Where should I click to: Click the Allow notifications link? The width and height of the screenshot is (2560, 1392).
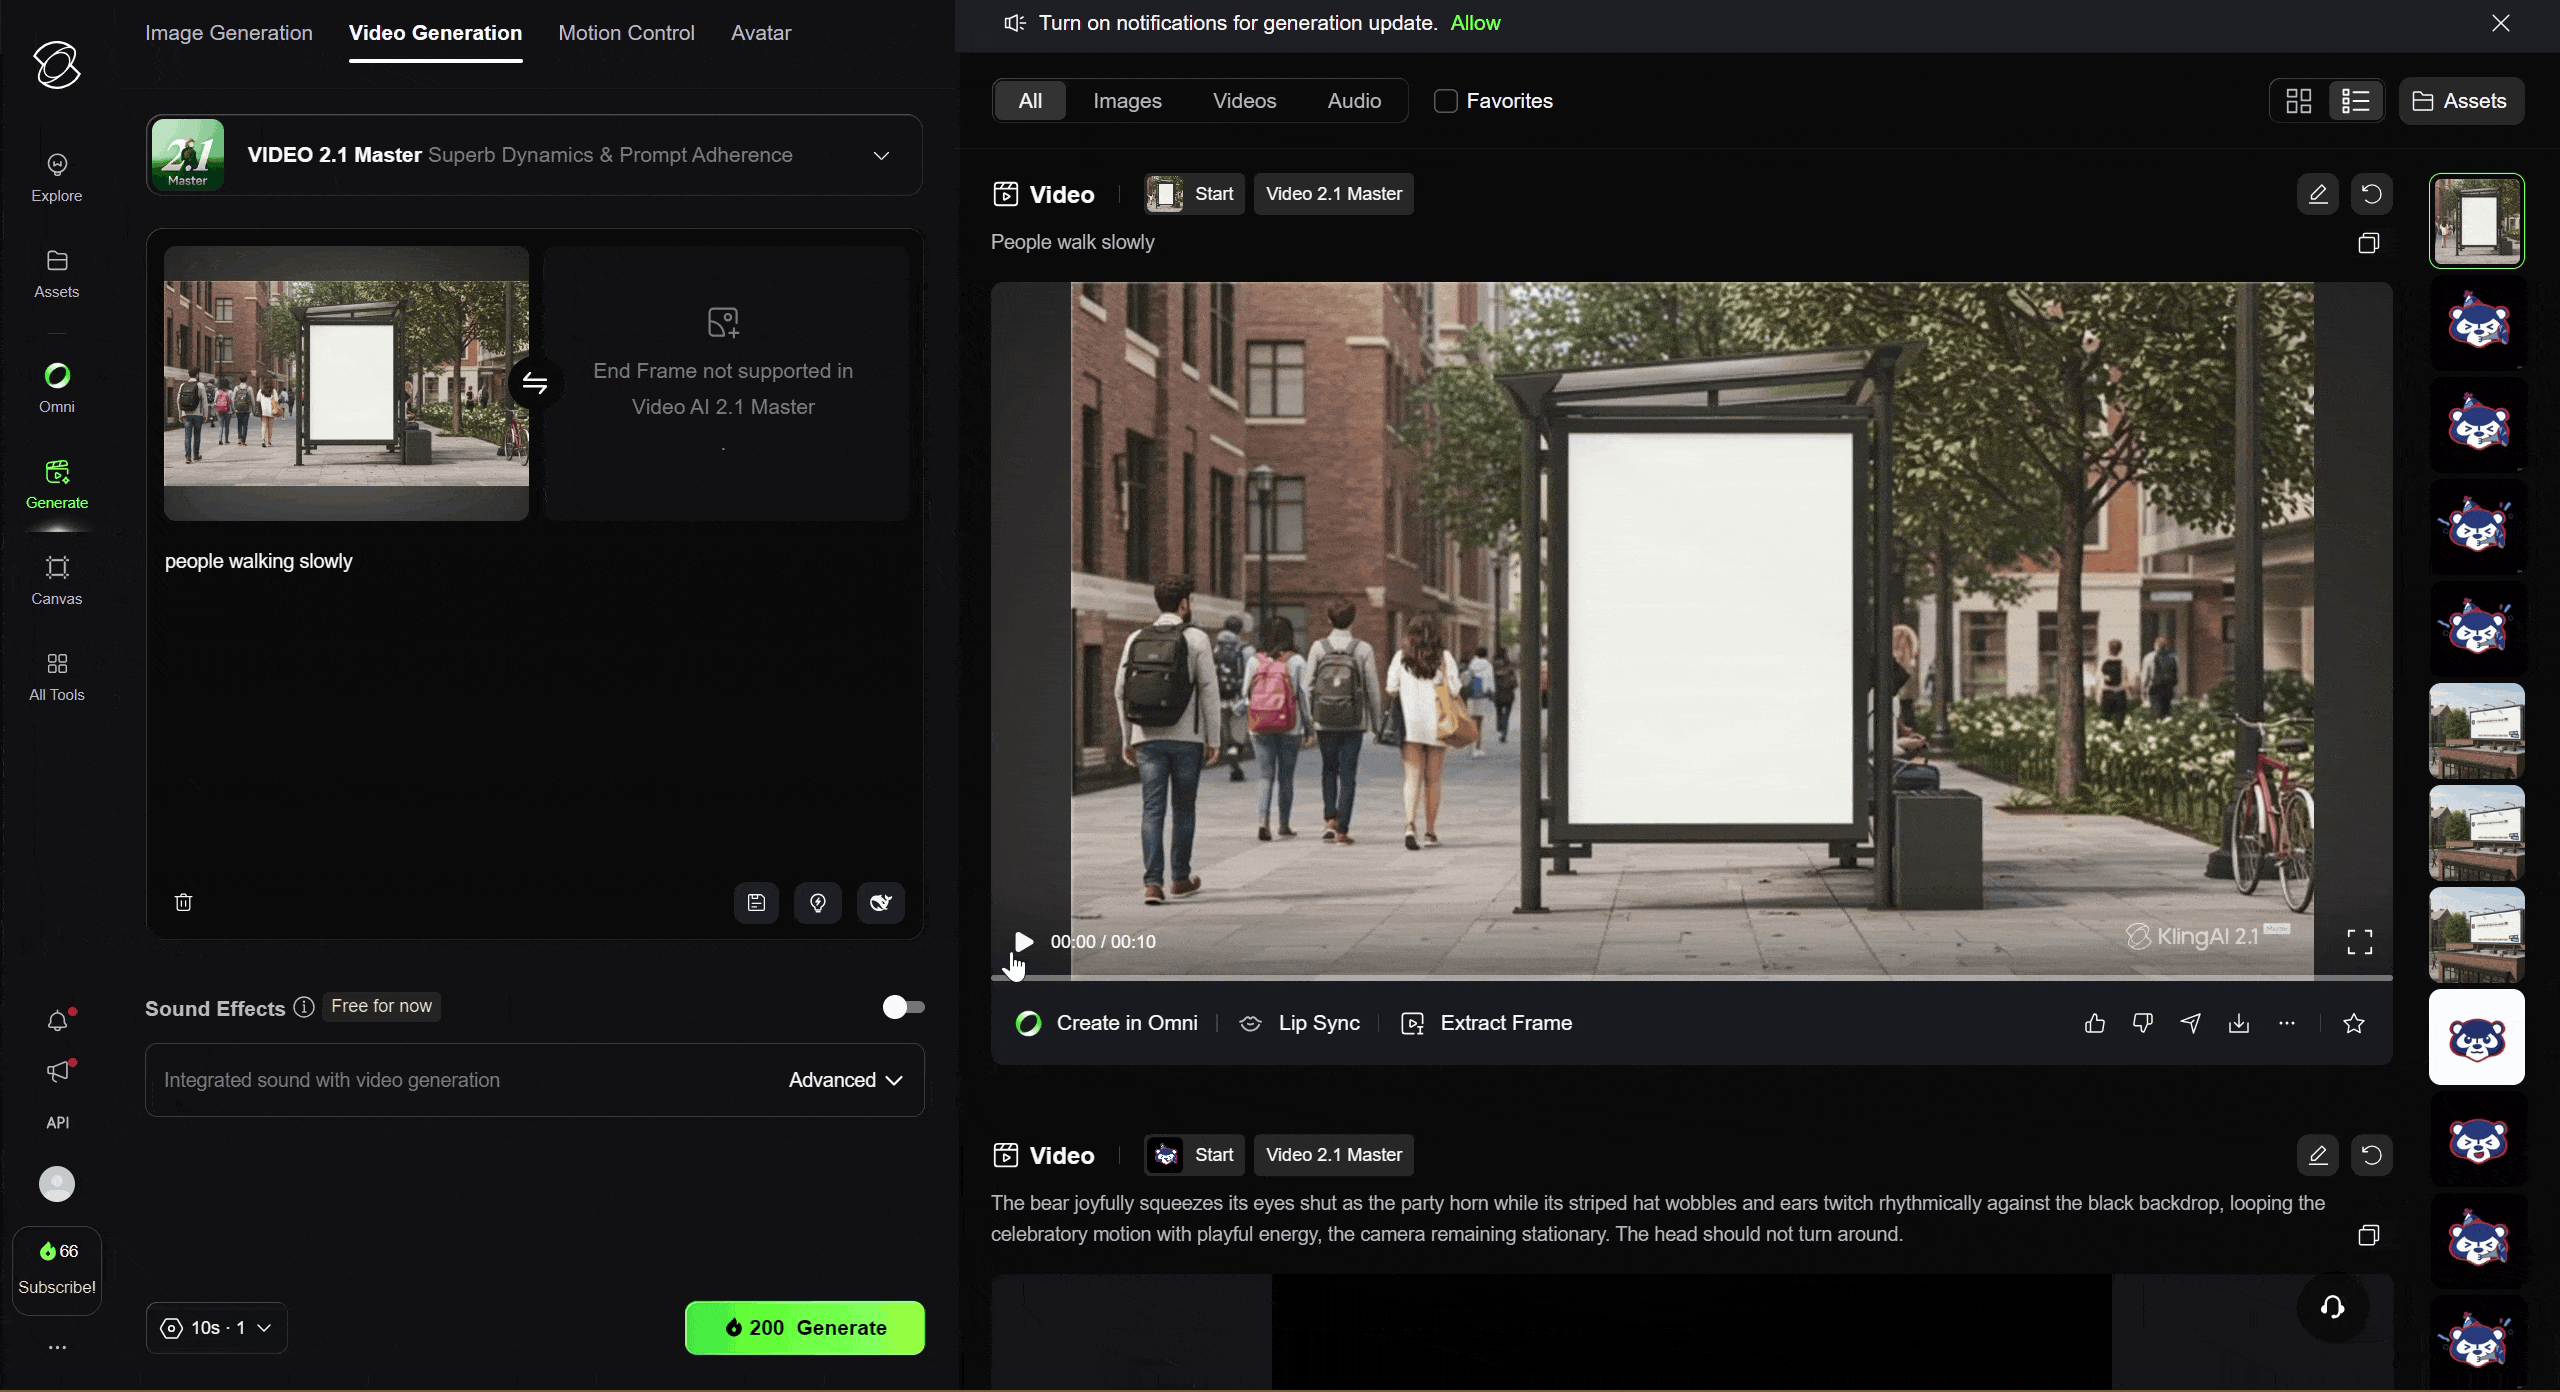[x=1476, y=23]
